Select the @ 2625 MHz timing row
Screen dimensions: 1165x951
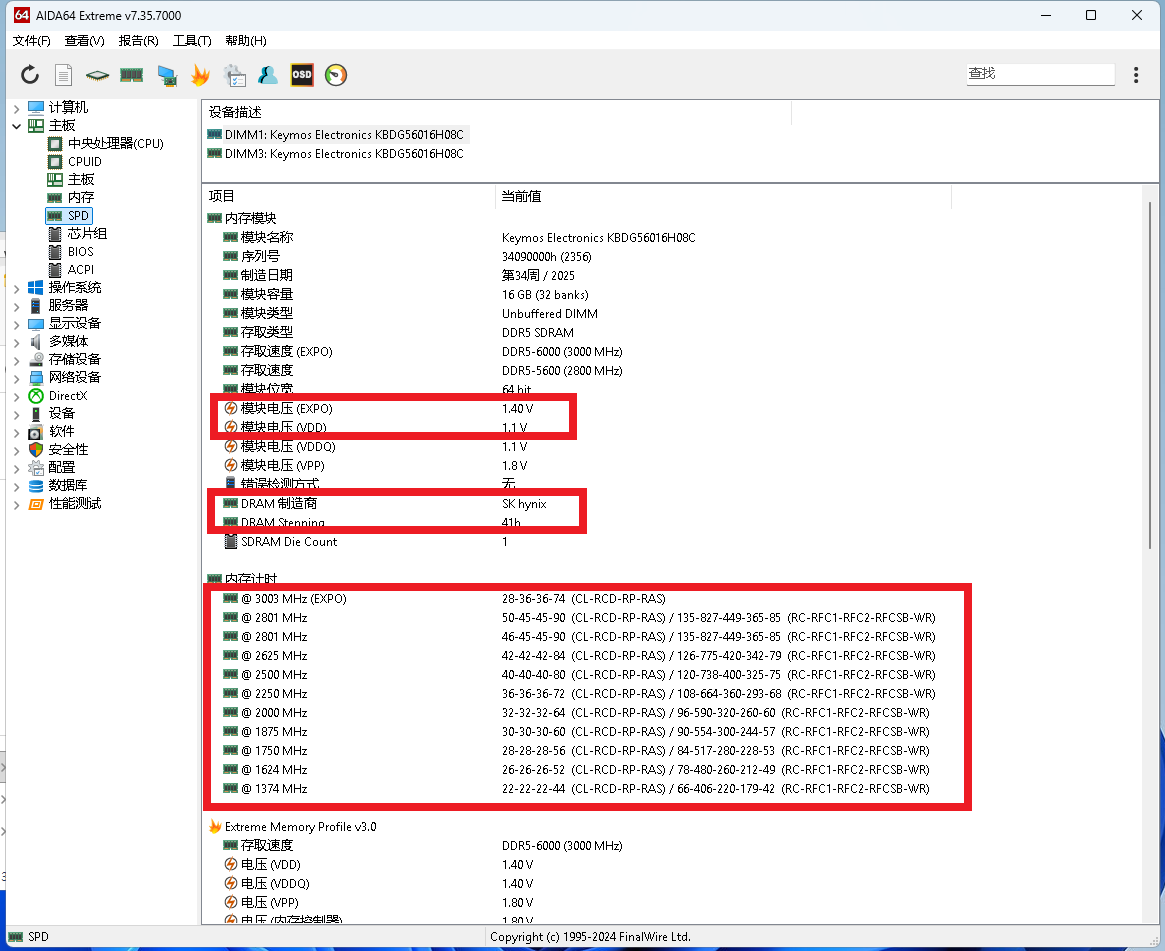click(x=578, y=656)
